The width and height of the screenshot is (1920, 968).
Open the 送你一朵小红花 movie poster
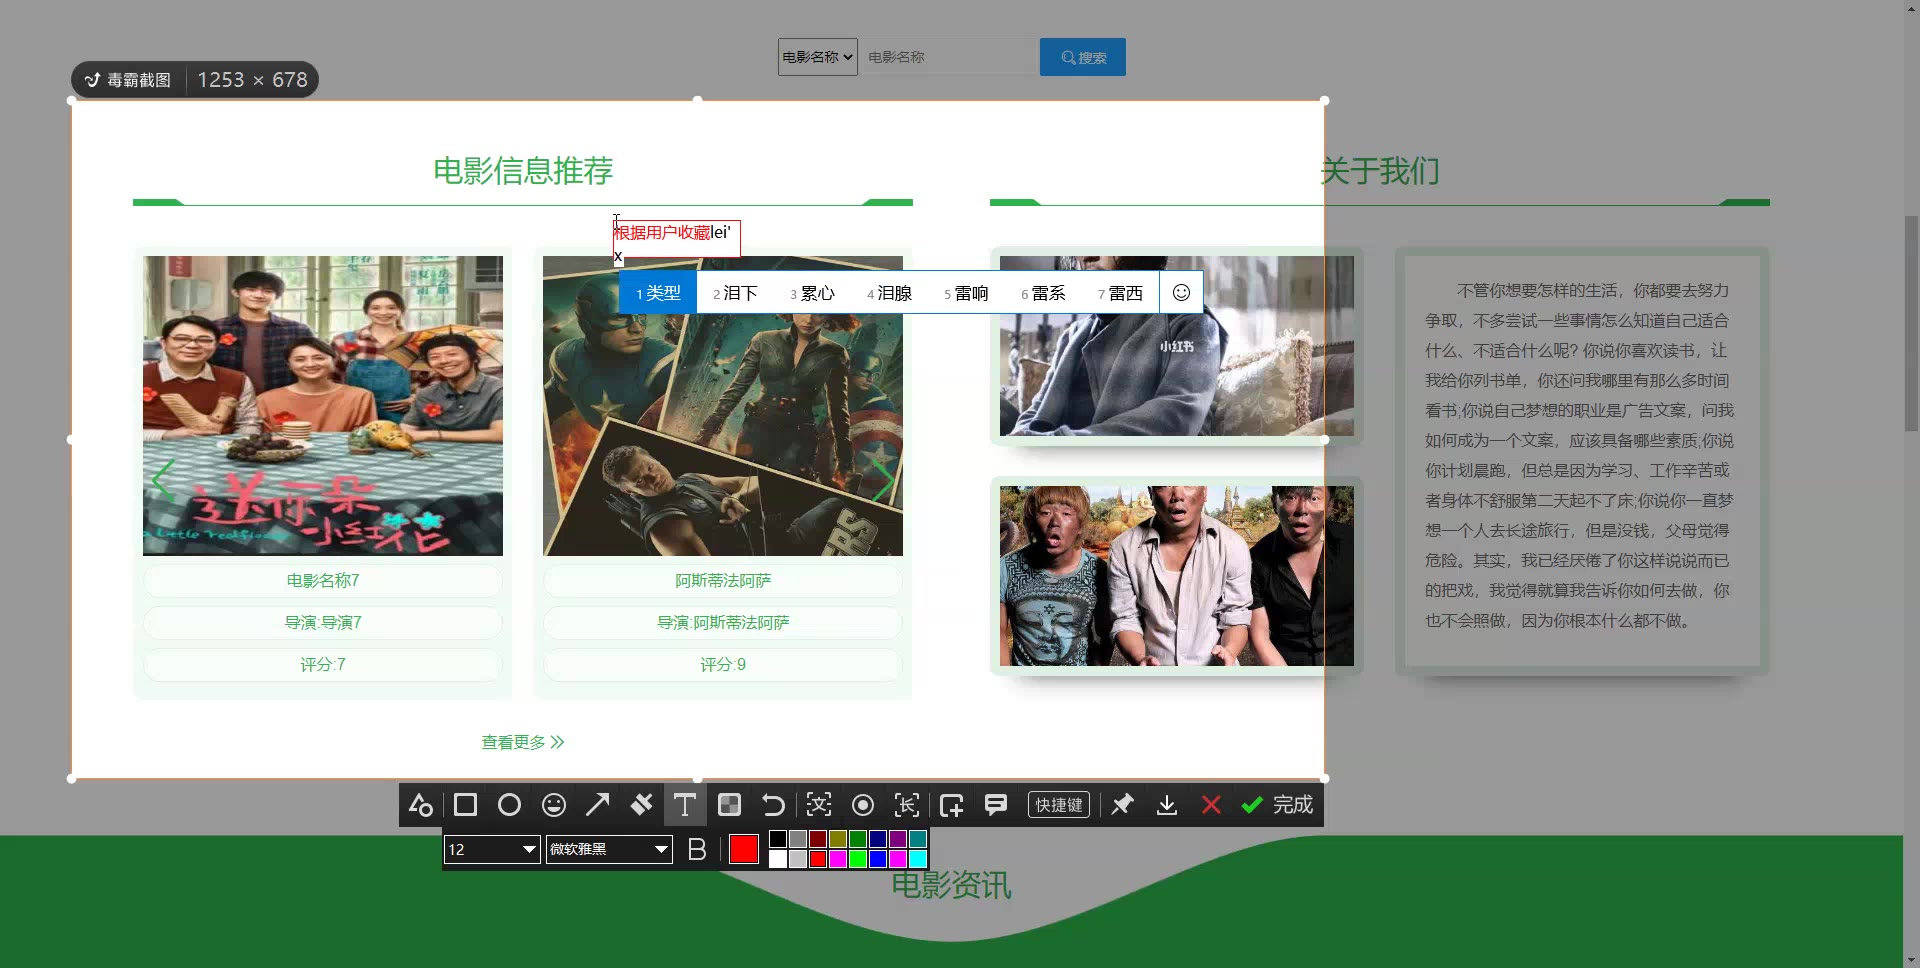(x=323, y=405)
